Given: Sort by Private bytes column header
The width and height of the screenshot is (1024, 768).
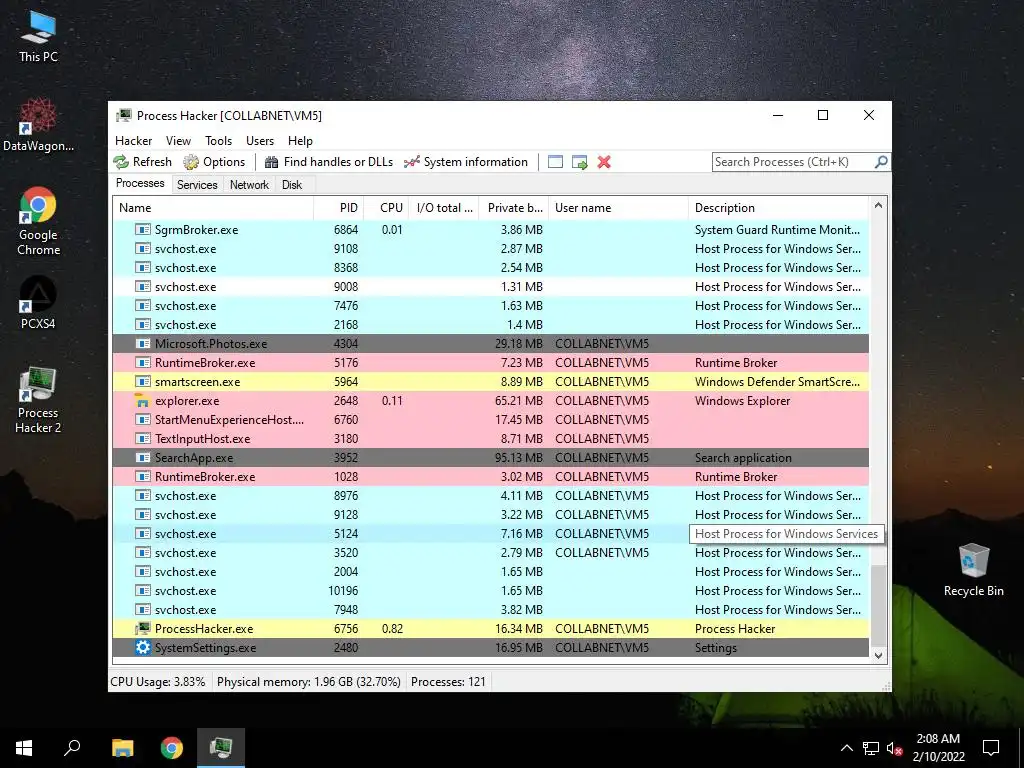Looking at the screenshot, I should [x=514, y=208].
